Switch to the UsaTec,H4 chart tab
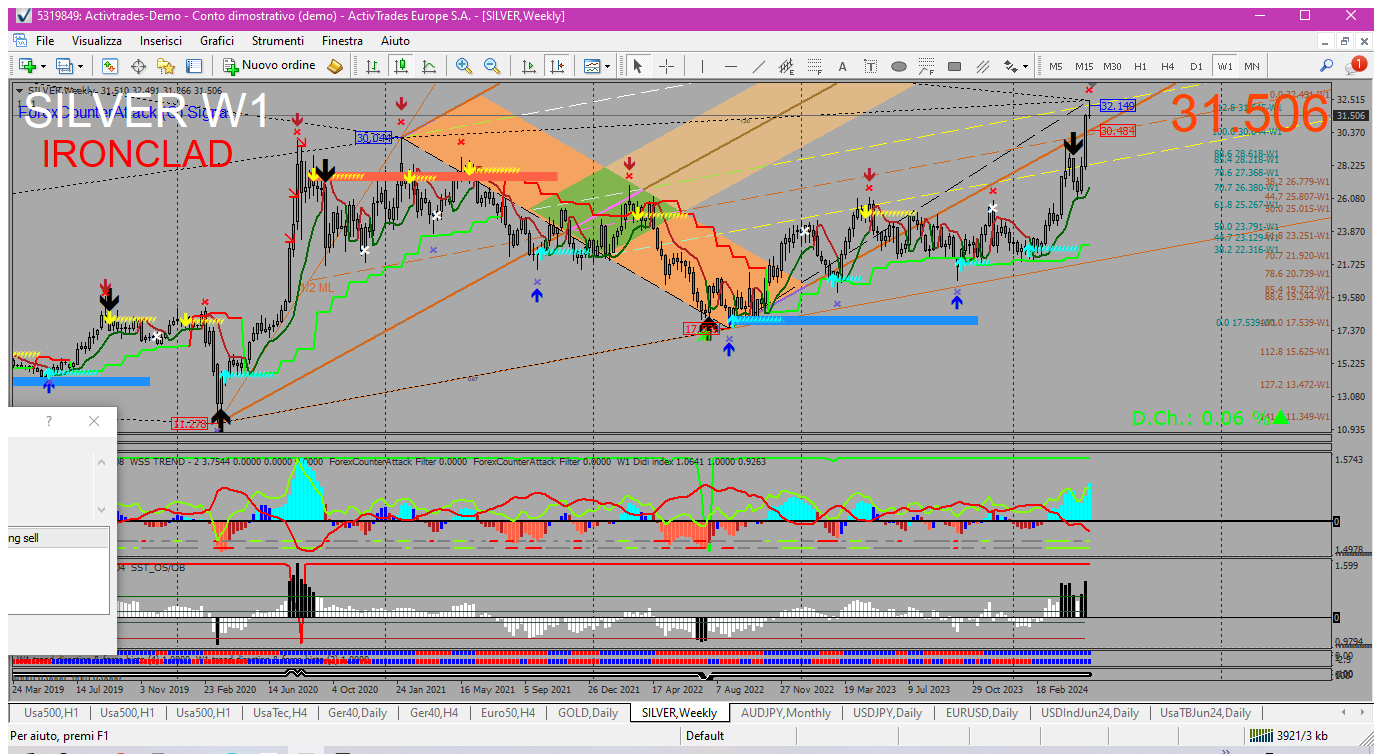Viewport: 1382px width, 754px height. point(280,713)
